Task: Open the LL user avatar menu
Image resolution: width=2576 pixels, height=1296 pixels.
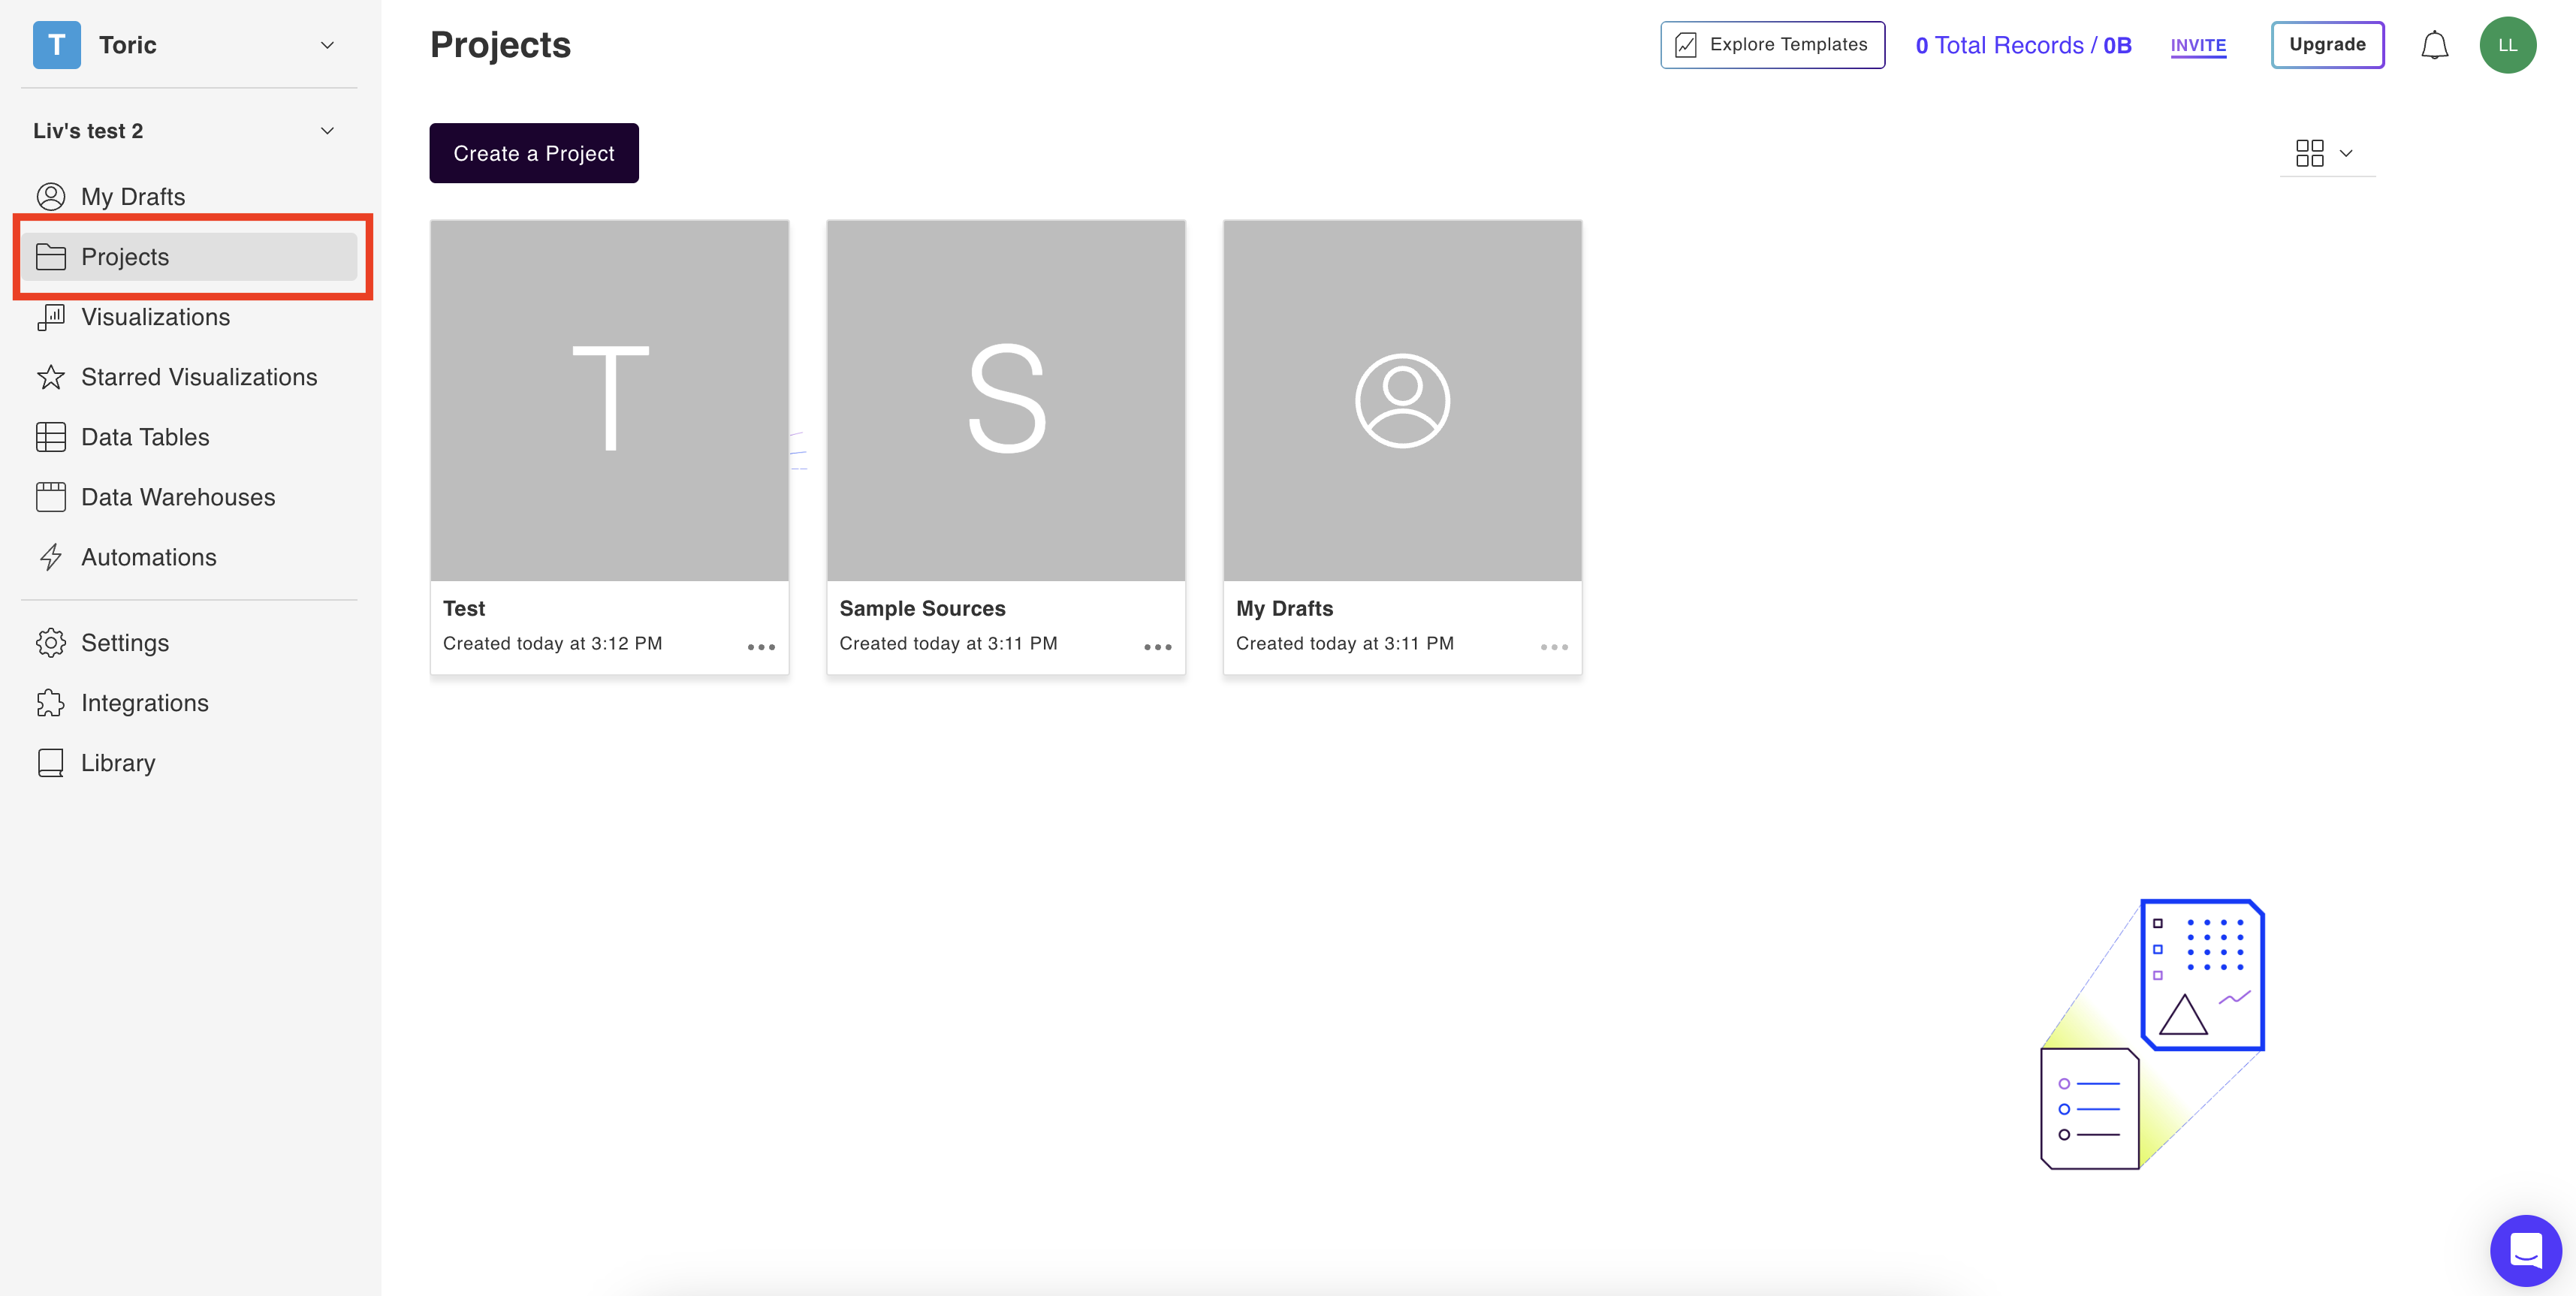Action: (2508, 45)
